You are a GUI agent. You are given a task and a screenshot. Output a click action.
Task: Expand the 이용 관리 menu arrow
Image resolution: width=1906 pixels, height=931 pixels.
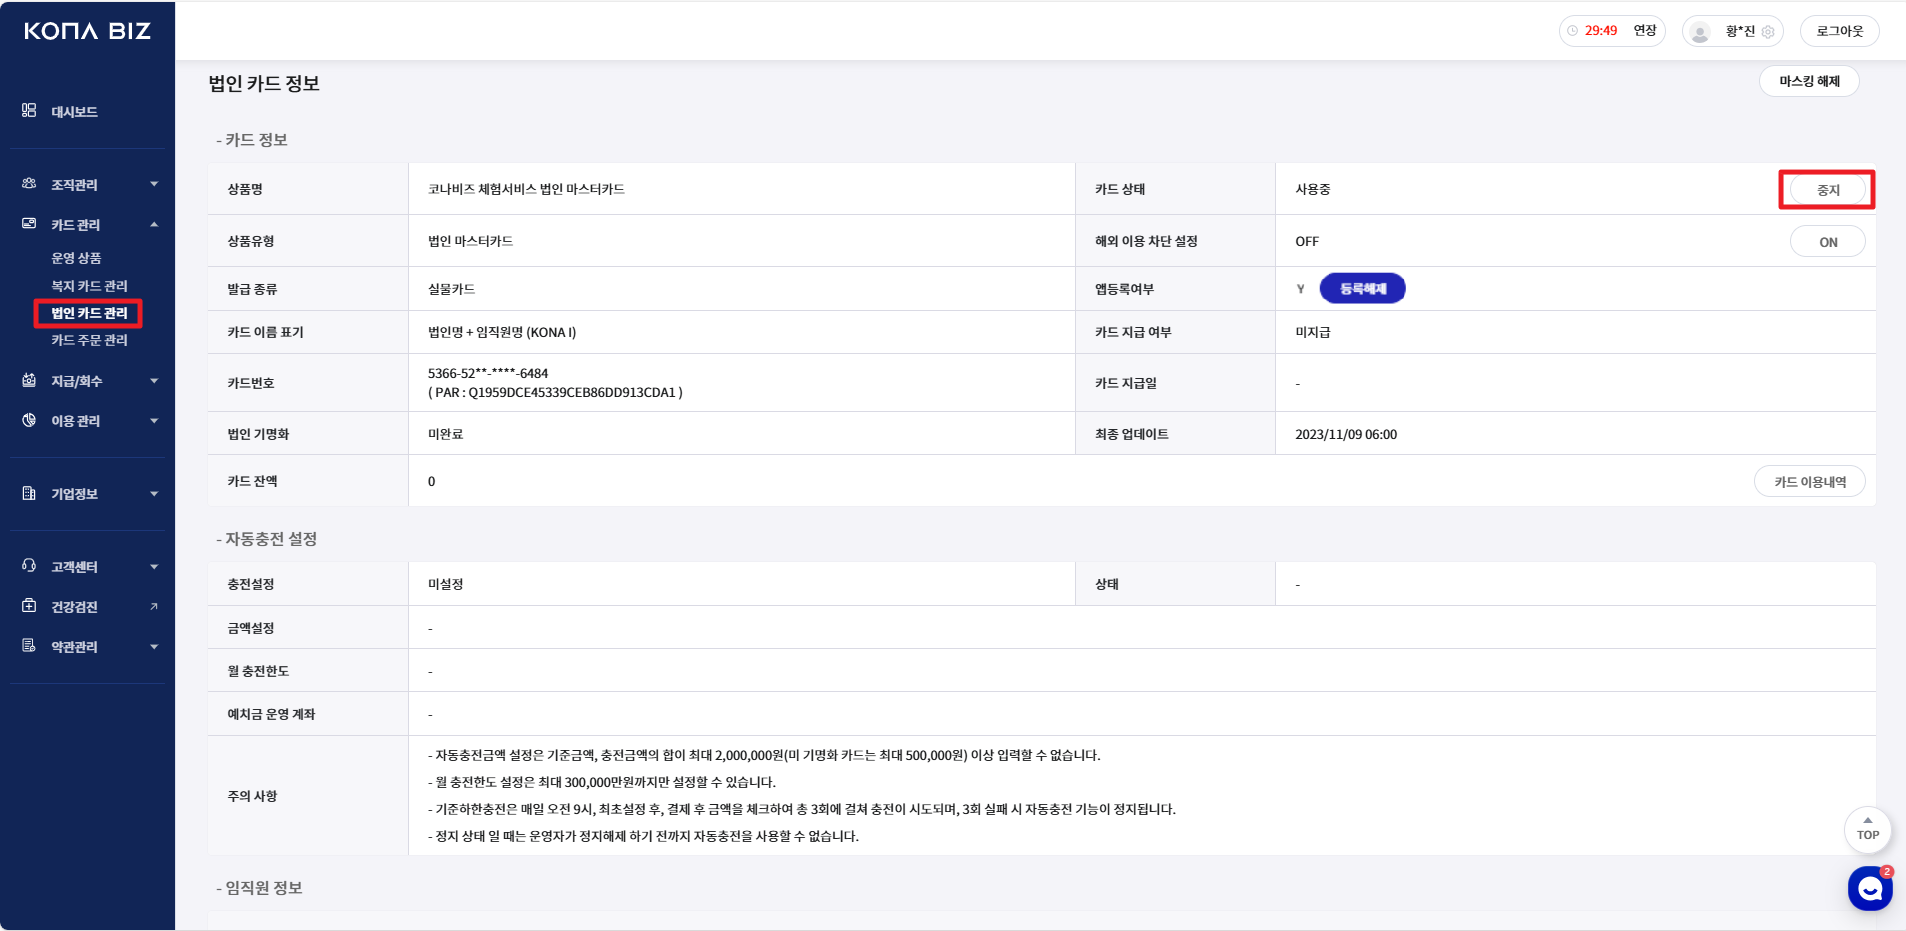pyautogui.click(x=154, y=421)
